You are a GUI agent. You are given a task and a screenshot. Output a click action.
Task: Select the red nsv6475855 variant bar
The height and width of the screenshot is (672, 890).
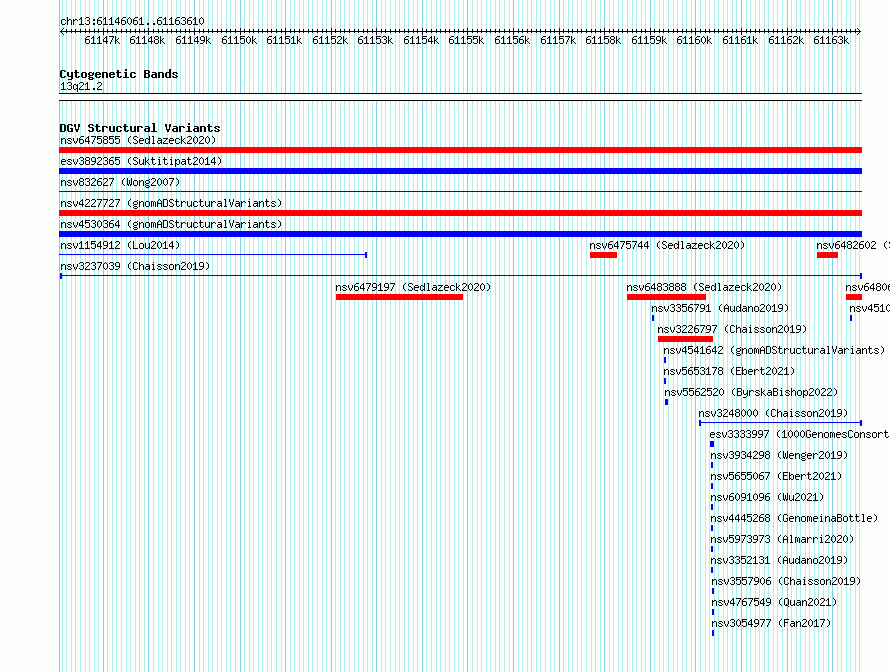tap(460, 150)
